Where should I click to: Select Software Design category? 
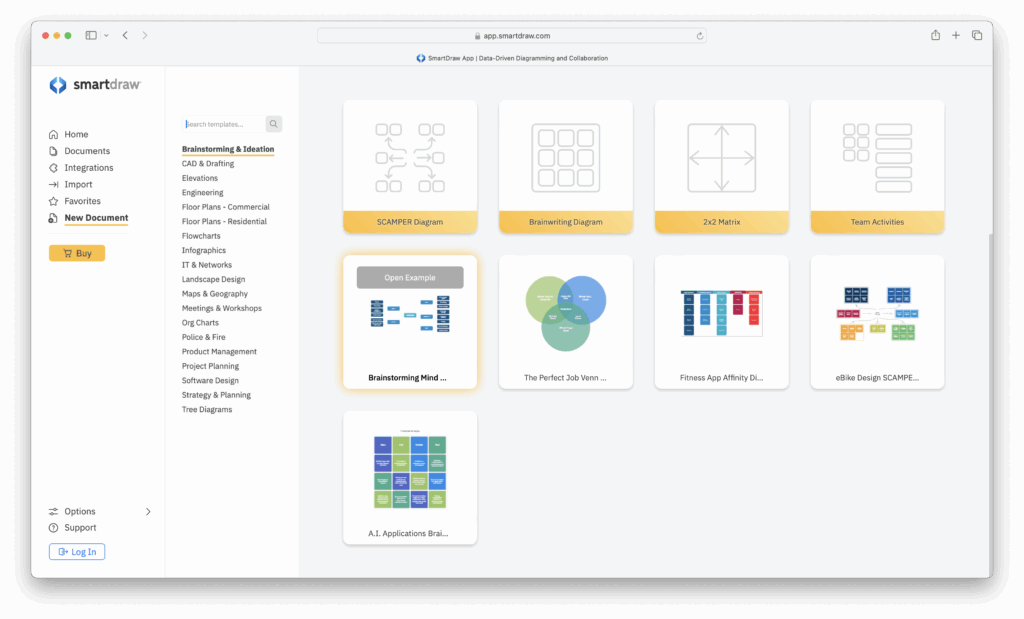210,381
